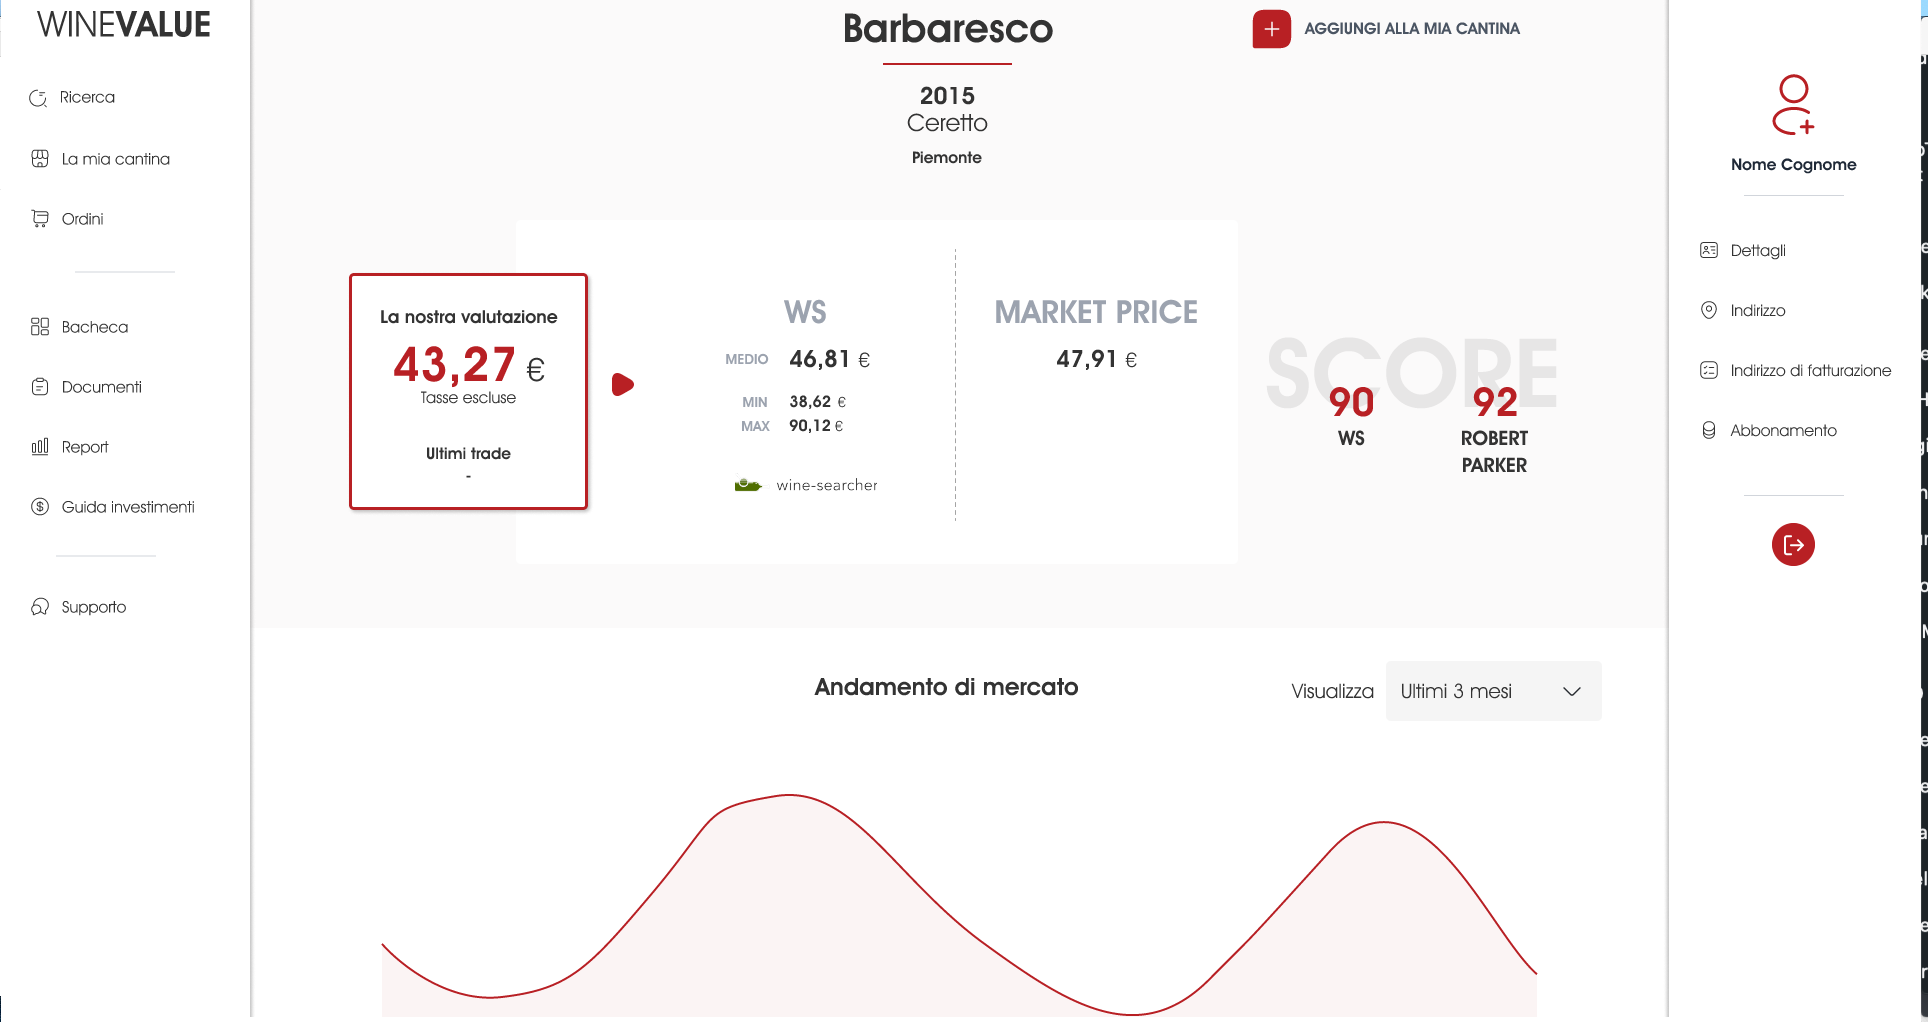Click the Nome Cognome profile name

click(1793, 165)
